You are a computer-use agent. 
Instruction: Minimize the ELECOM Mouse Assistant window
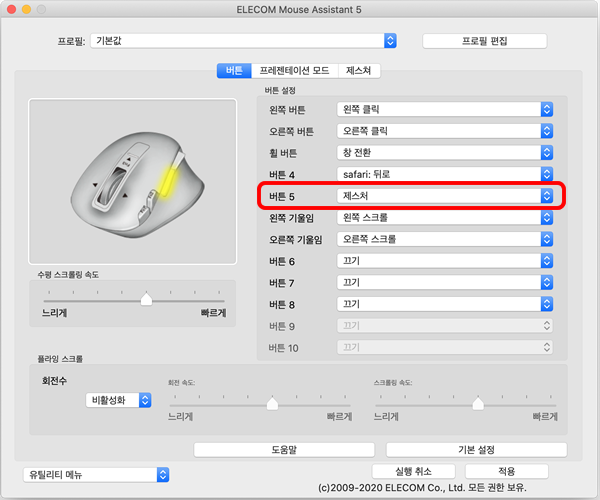tap(26, 10)
